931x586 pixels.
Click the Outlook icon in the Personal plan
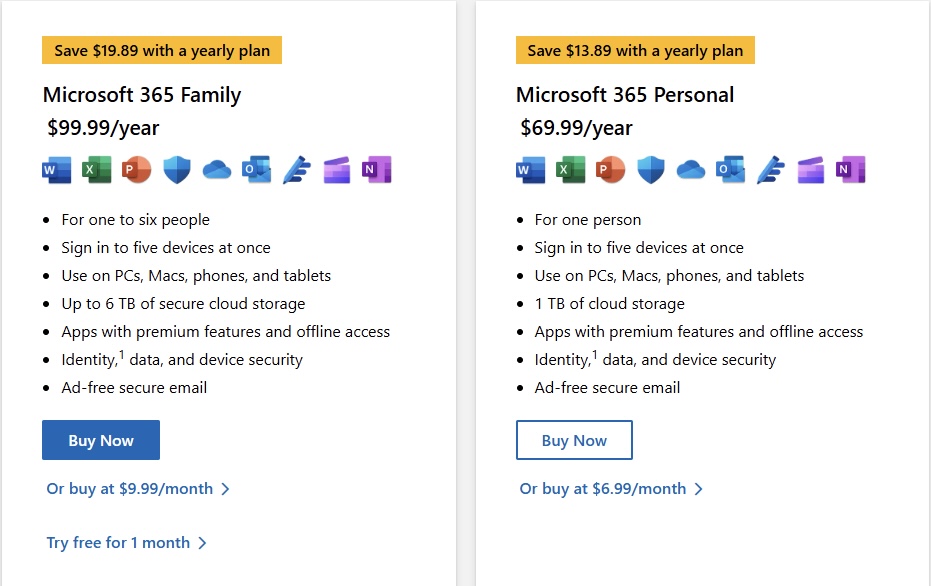point(730,170)
